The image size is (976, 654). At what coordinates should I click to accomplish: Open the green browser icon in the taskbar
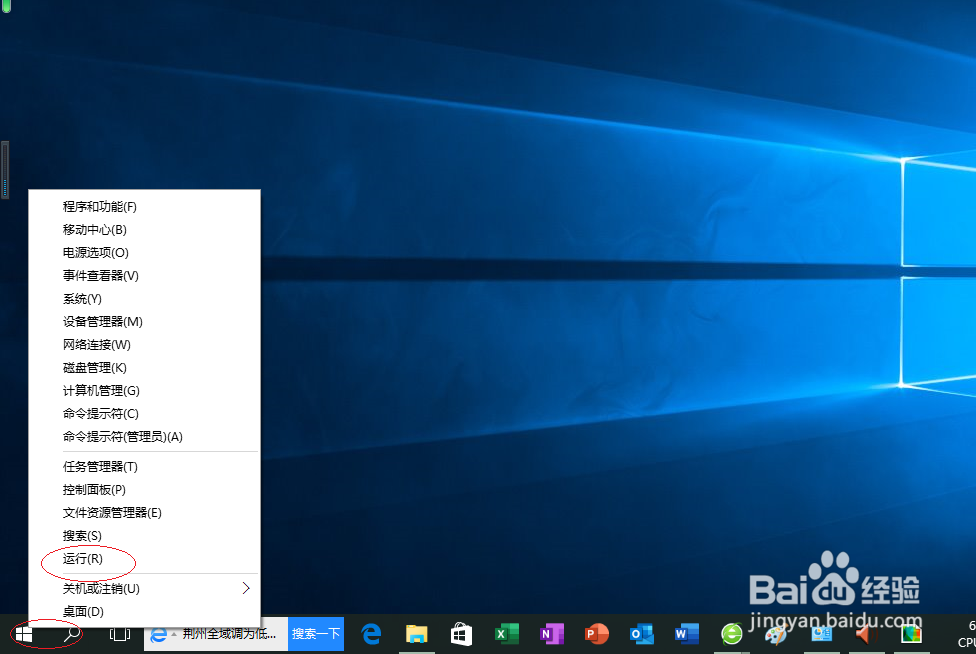point(731,634)
